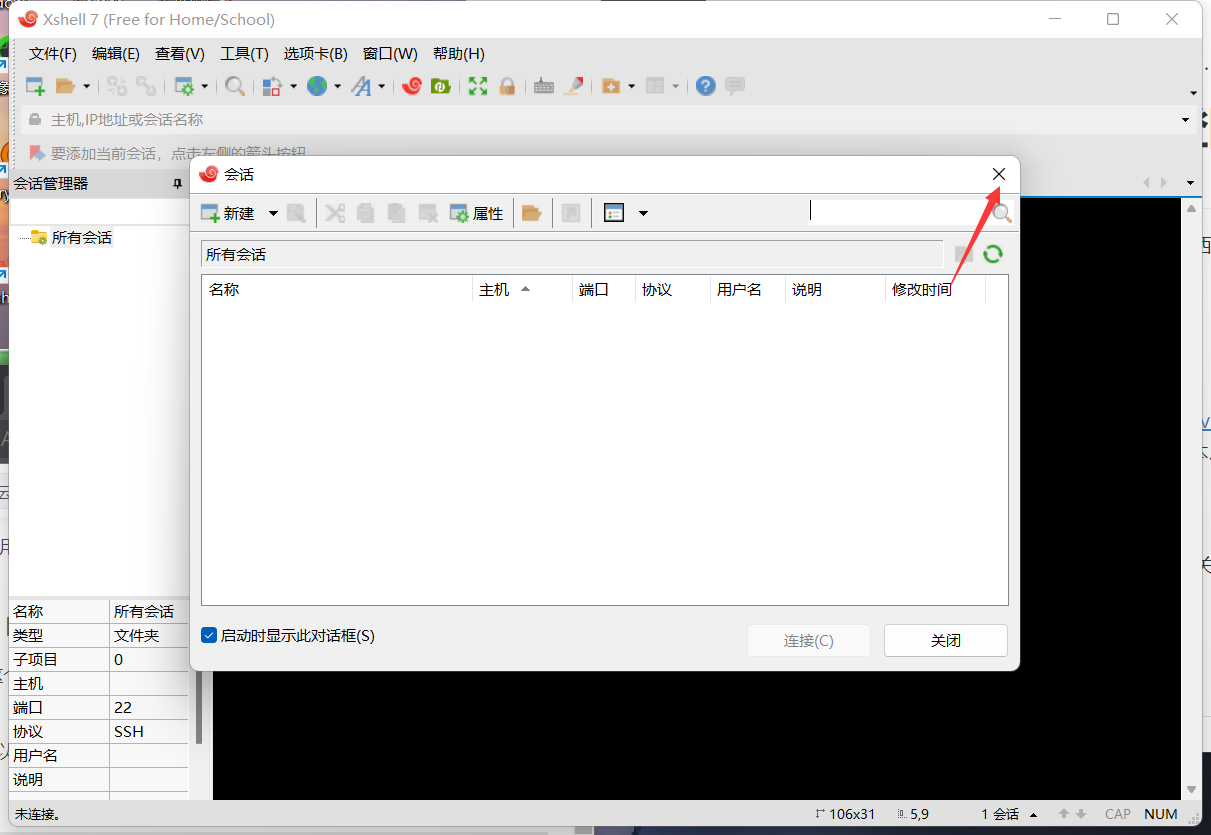The height and width of the screenshot is (835, 1211).
Task: Open the 工具(T) menu
Action: click(244, 54)
